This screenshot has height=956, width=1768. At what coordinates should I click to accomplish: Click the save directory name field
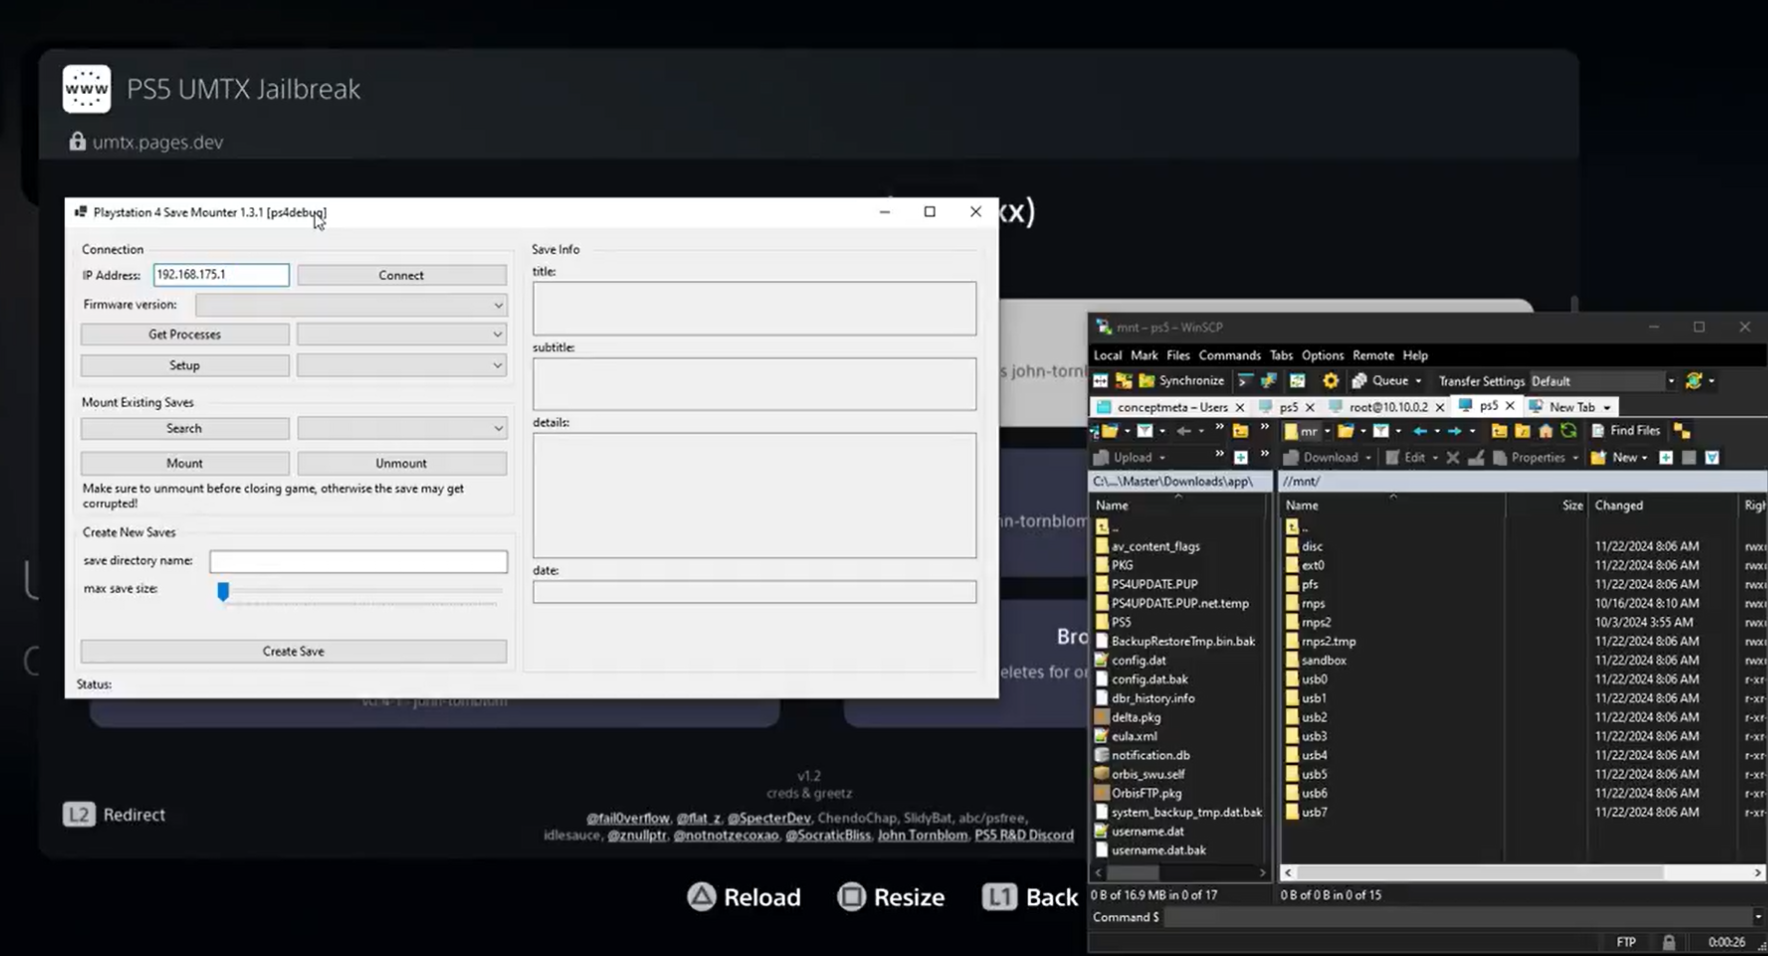coord(358,561)
